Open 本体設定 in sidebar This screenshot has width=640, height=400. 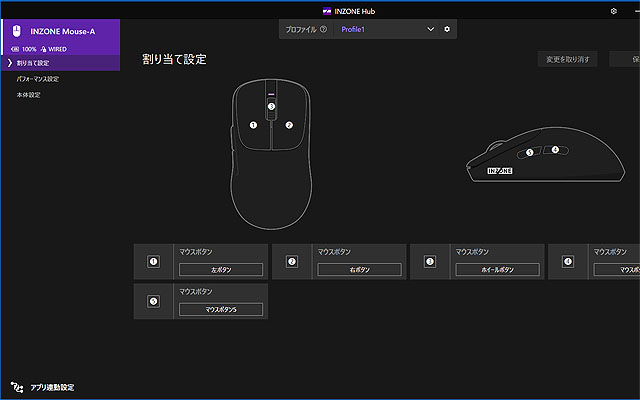click(28, 95)
